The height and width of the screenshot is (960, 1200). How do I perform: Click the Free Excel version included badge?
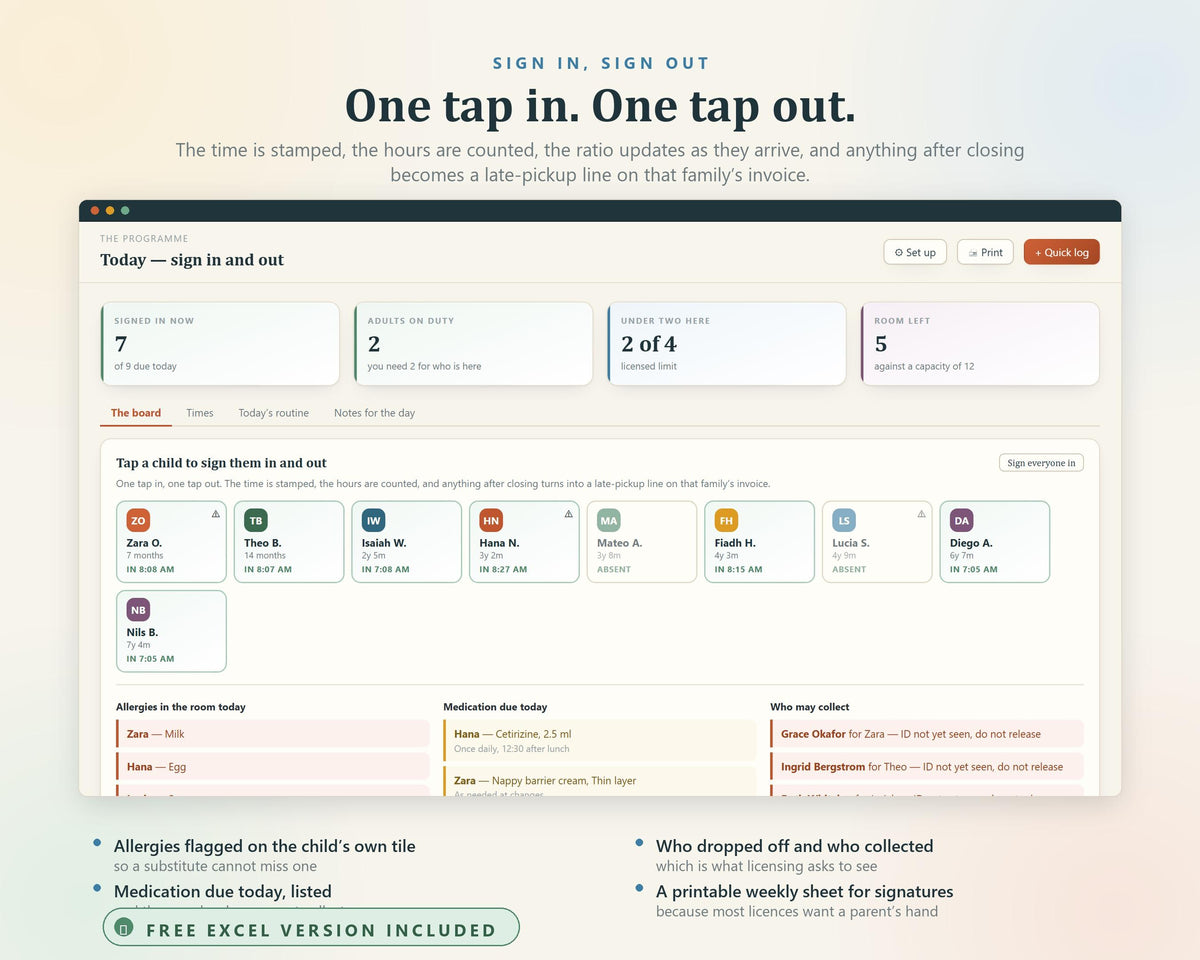pos(311,928)
